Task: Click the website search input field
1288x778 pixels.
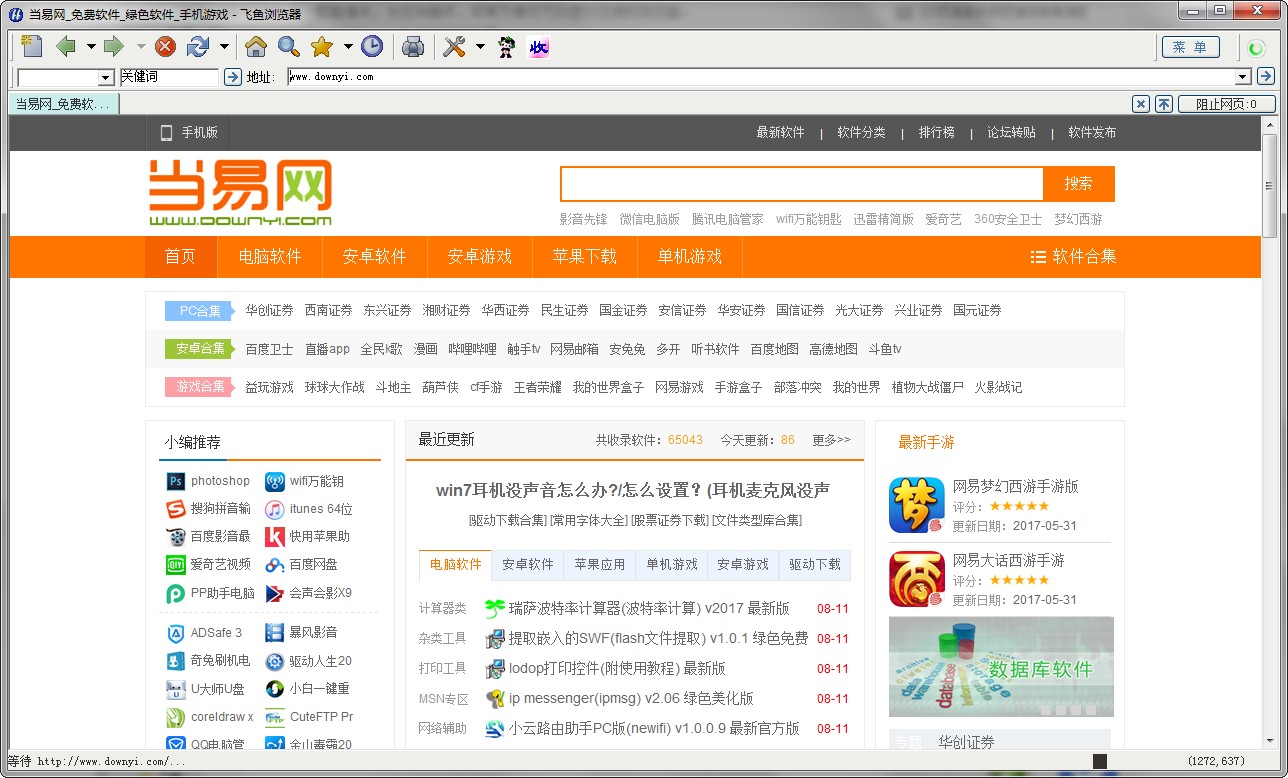Action: coord(801,184)
